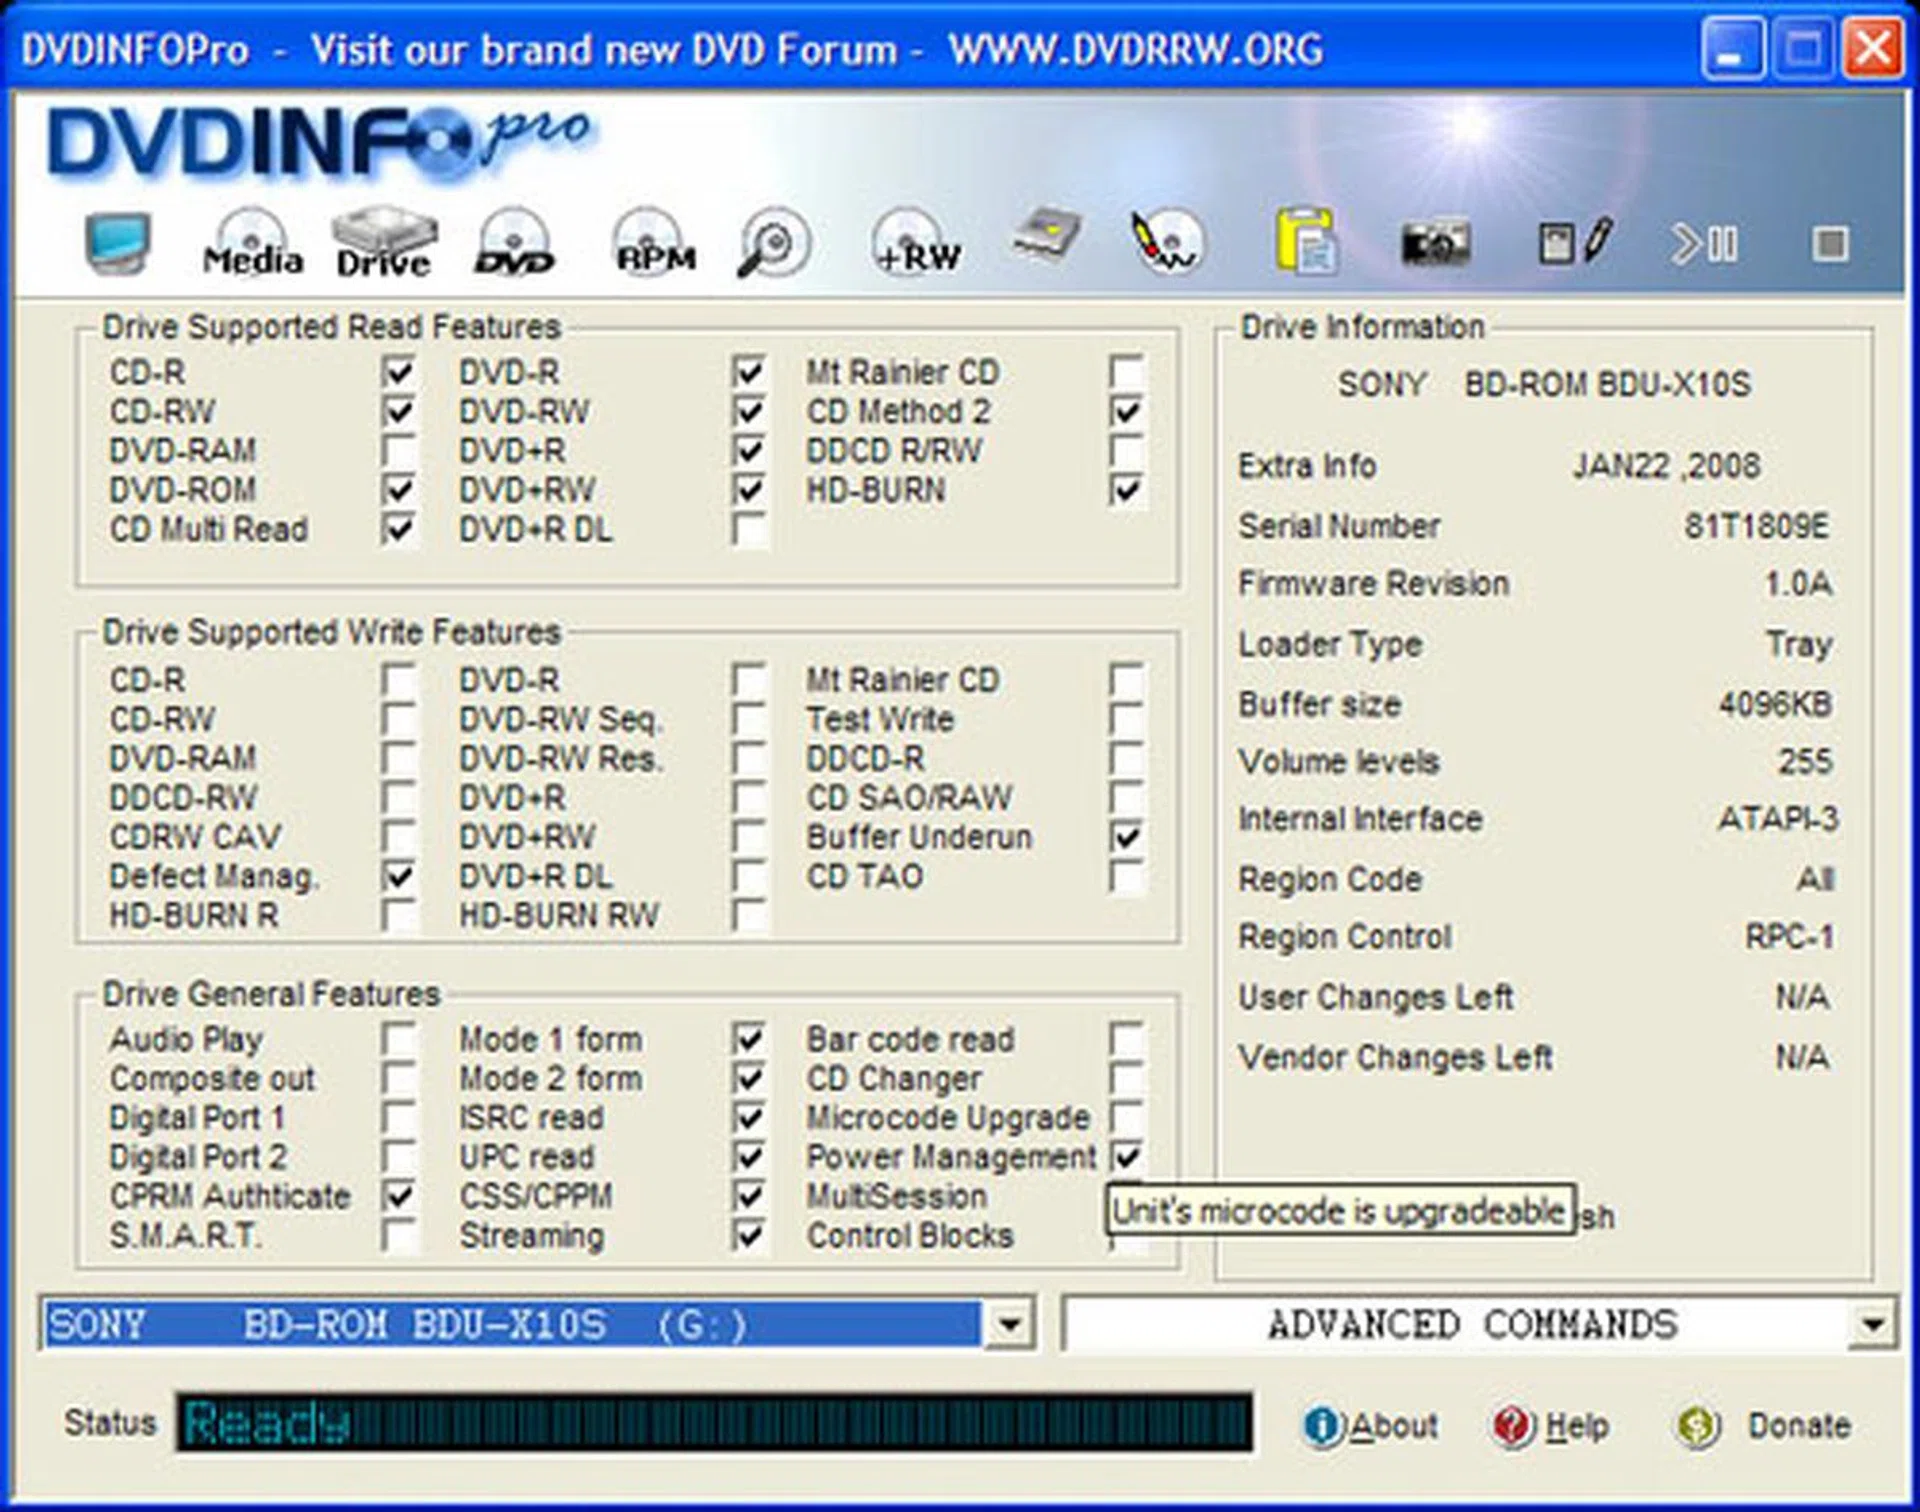Click the DVD disc info icon
1920x1512 pixels.
click(x=515, y=240)
